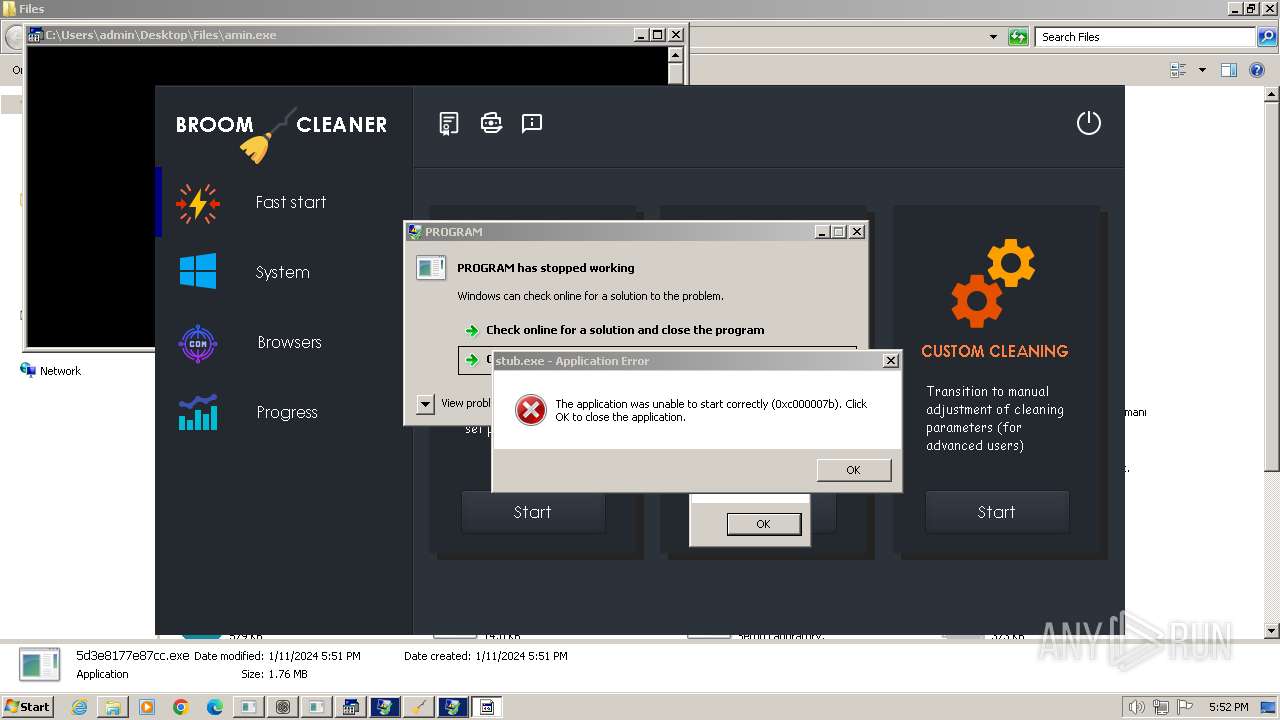Open the license document icon in Broom Cleaner header
1280x720 pixels.
point(449,123)
